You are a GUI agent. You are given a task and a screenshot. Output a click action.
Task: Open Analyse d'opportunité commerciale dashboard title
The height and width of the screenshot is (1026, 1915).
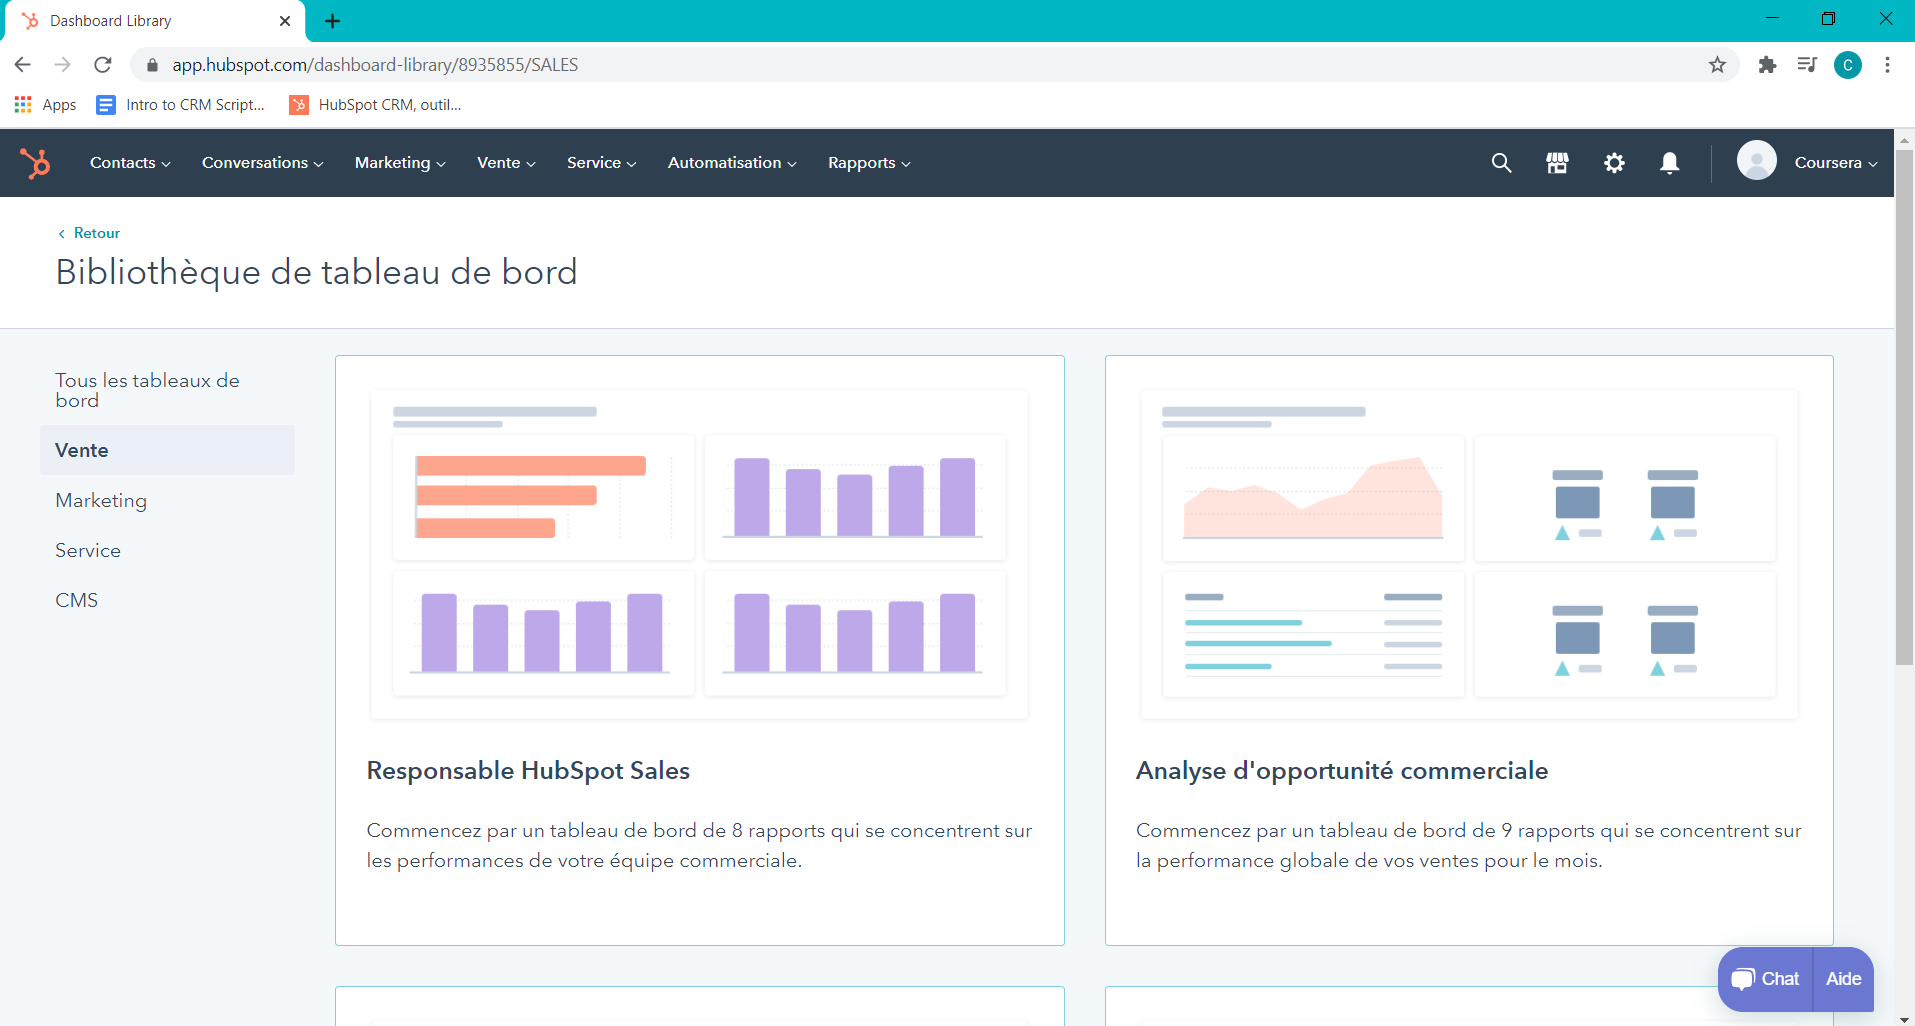click(1342, 770)
